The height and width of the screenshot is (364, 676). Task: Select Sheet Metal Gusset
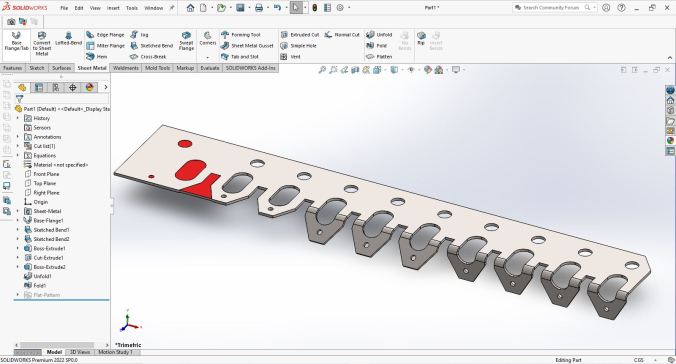[x=247, y=46]
